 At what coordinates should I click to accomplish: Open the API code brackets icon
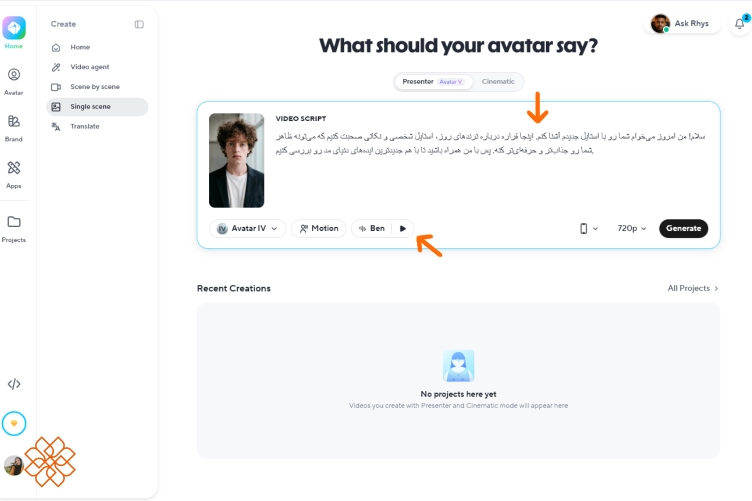tap(14, 384)
